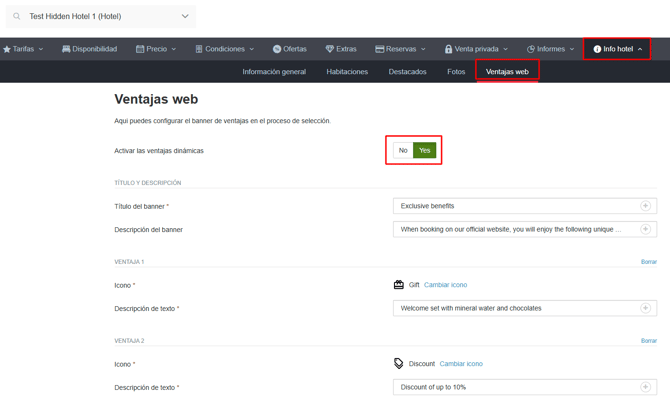Expand the Venta privada menu chevron
The height and width of the screenshot is (407, 670).
505,49
